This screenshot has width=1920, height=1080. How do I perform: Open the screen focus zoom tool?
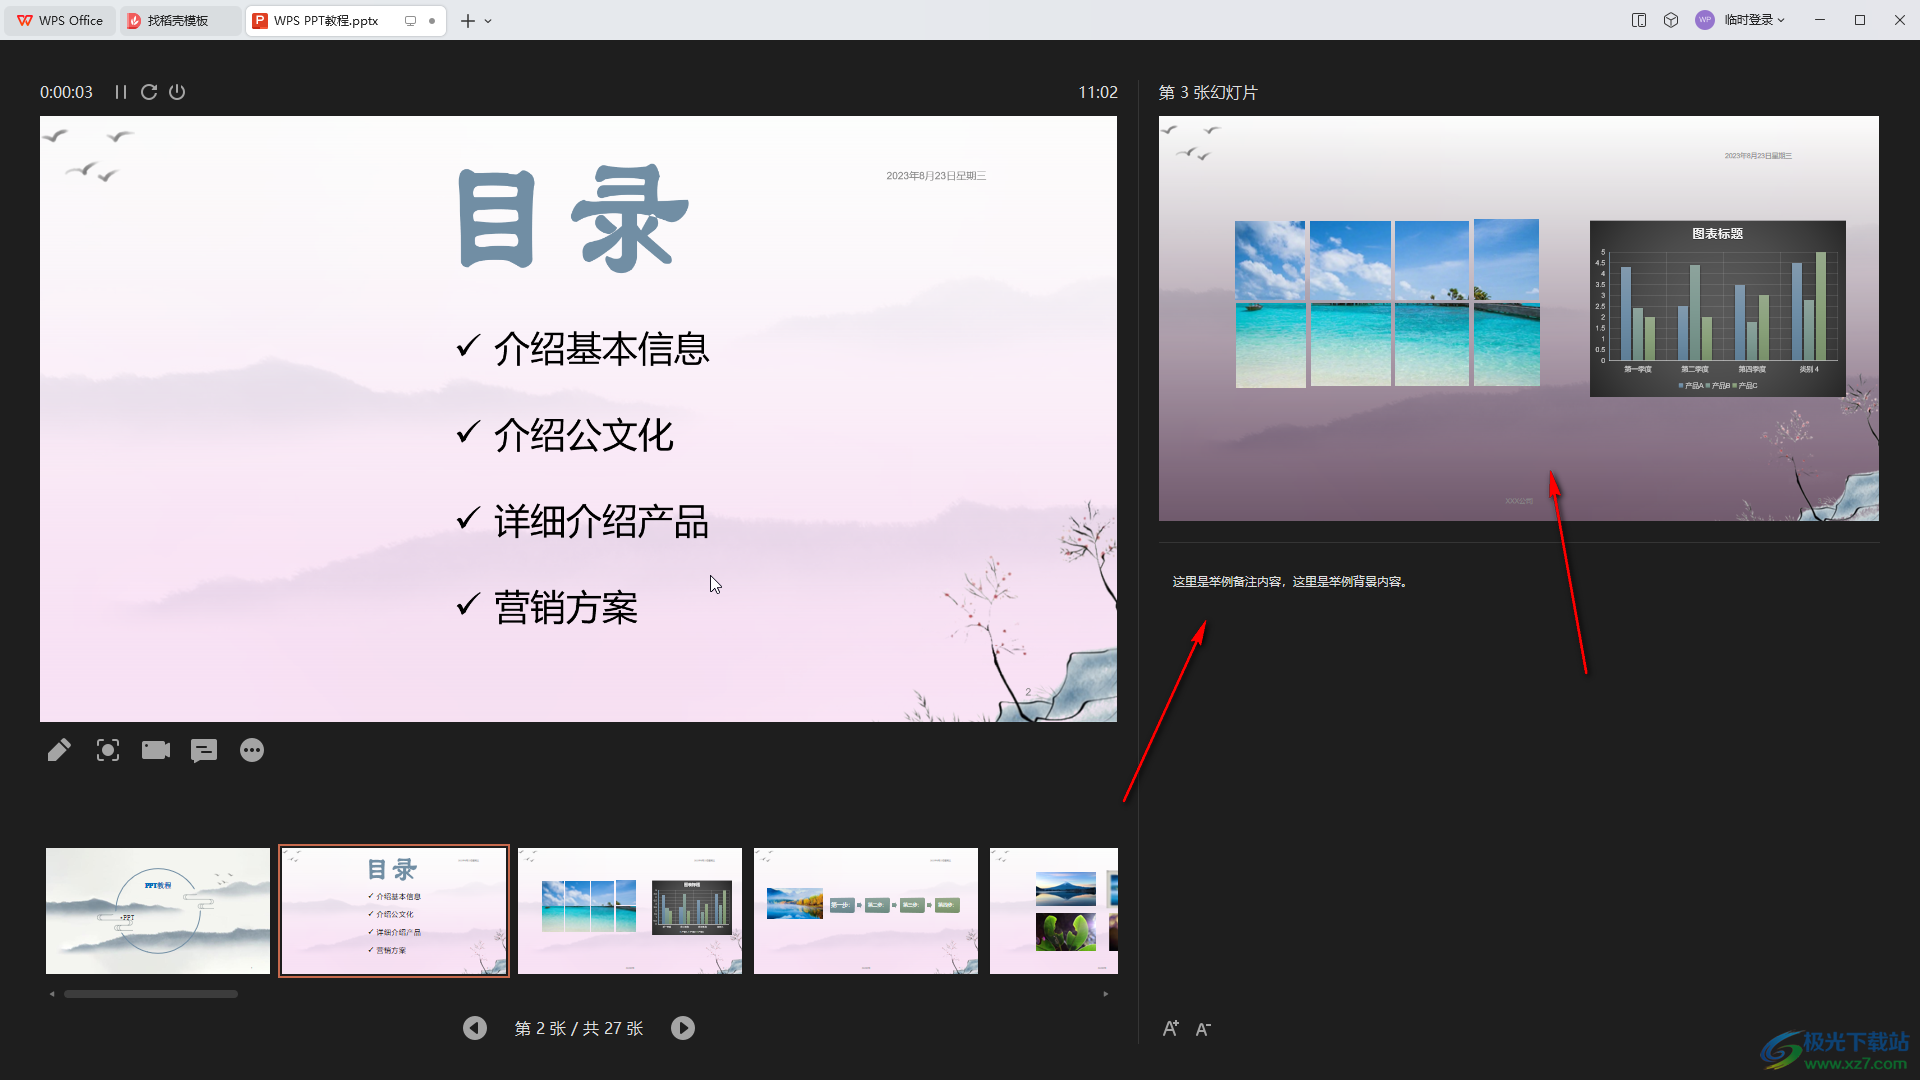click(x=108, y=750)
